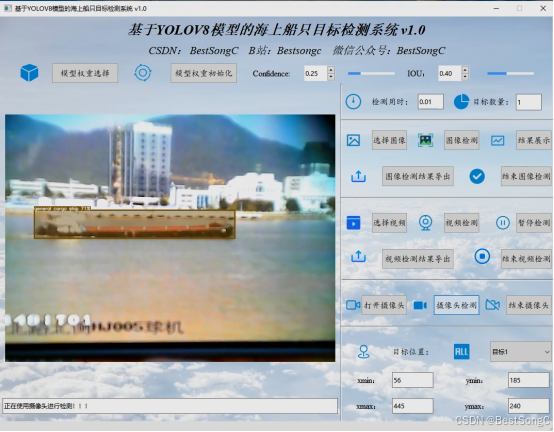Click the crossed-out camera icon
554x432 pixels.
tap(493, 305)
